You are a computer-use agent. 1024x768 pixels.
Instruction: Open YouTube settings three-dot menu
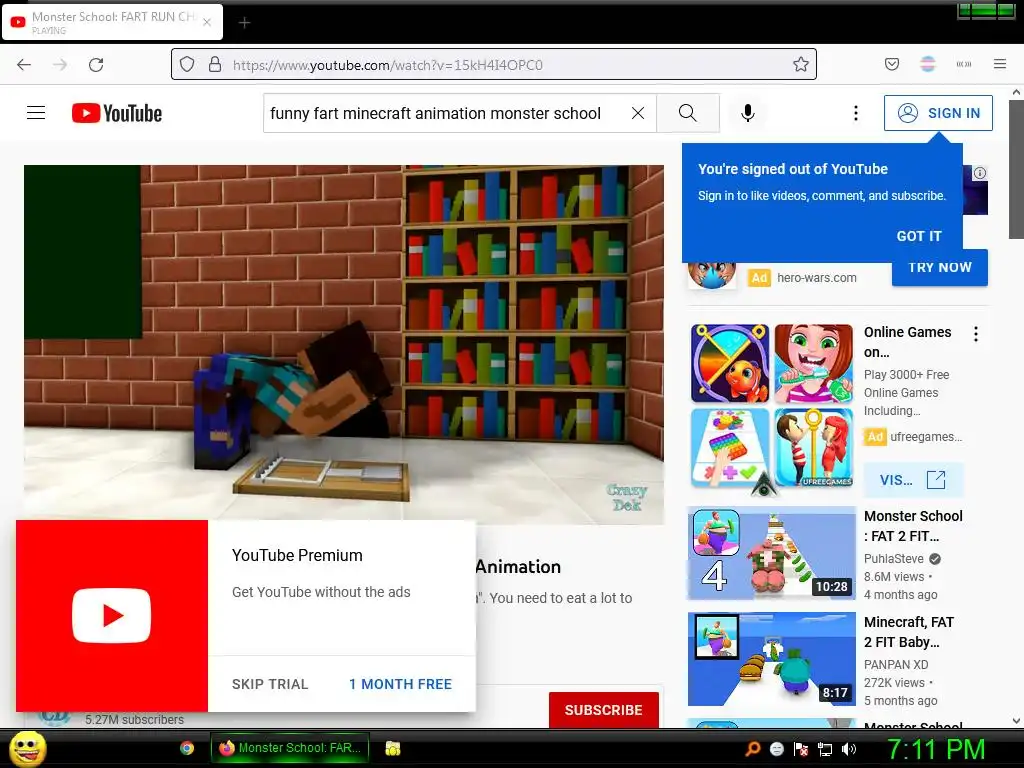(856, 113)
